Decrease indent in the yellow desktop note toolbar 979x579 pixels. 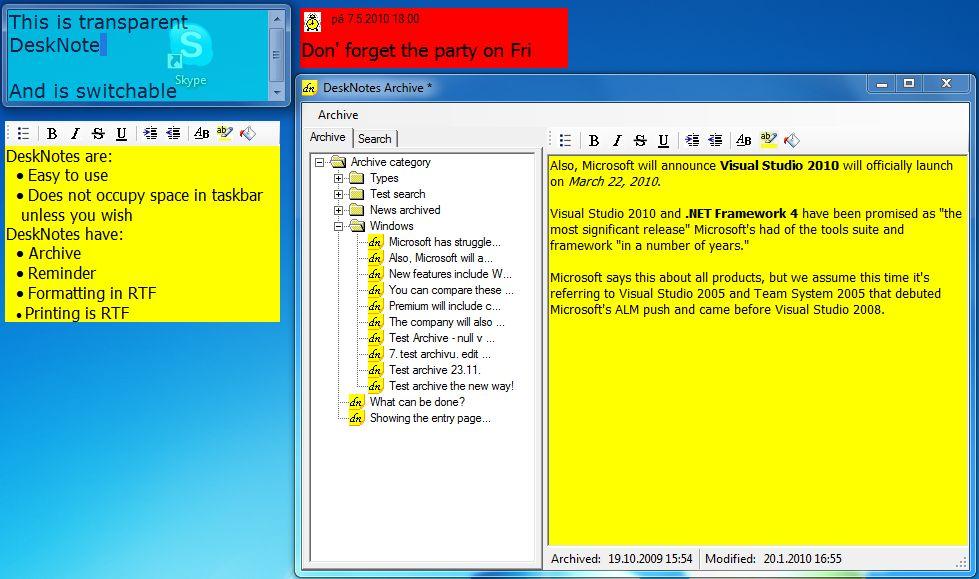click(173, 133)
